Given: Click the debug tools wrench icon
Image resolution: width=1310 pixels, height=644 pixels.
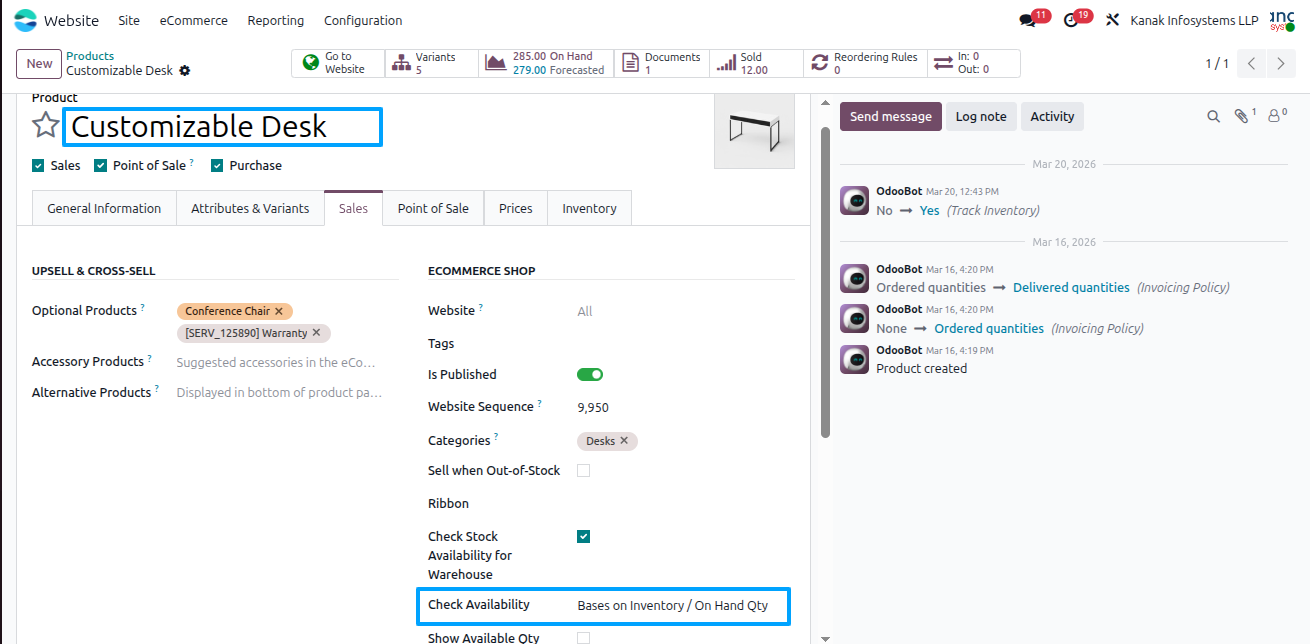Looking at the screenshot, I should 1112,20.
